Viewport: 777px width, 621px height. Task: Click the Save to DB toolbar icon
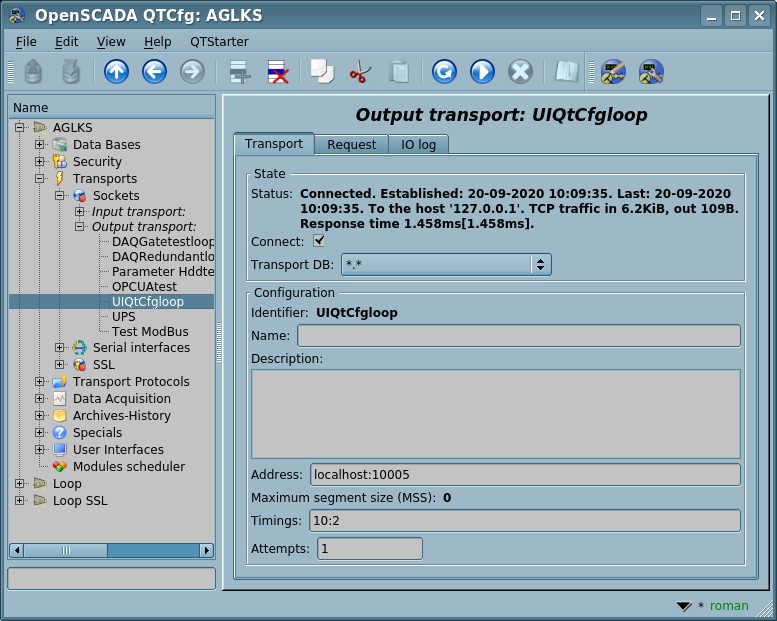71,72
